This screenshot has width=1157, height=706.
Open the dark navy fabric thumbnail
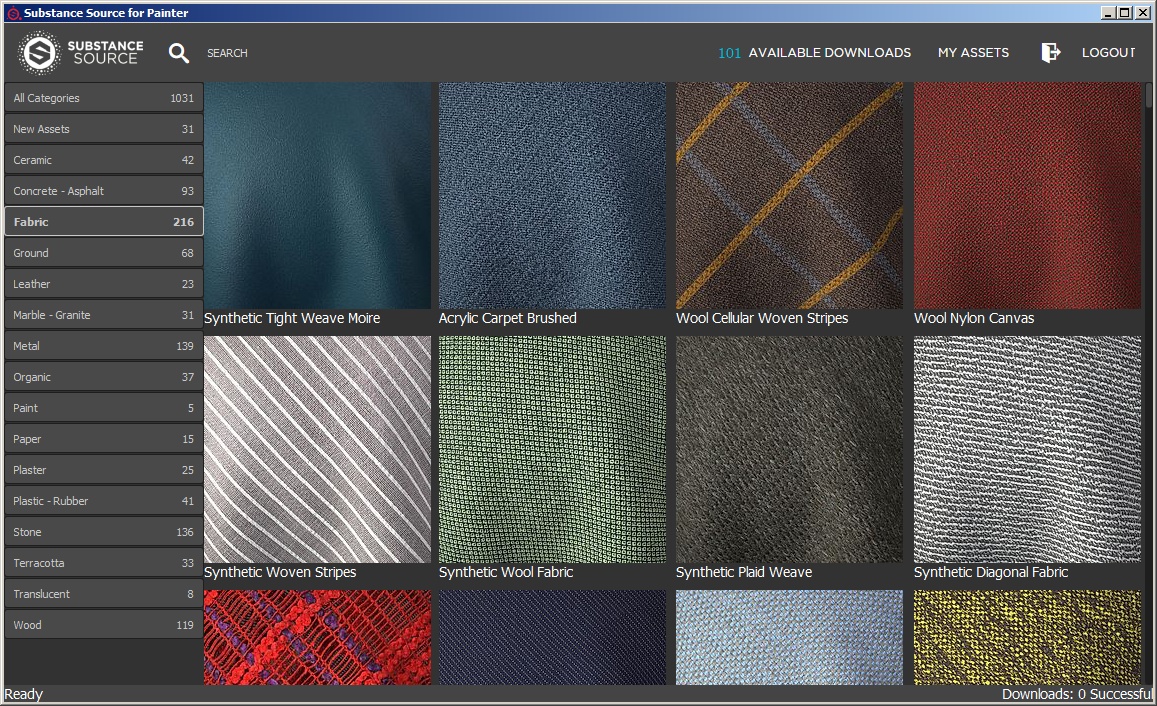coord(552,637)
